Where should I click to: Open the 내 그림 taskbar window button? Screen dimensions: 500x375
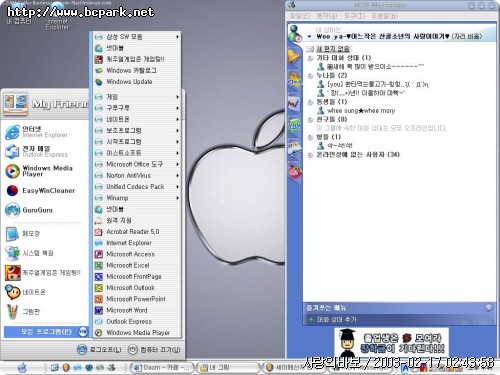(228, 368)
